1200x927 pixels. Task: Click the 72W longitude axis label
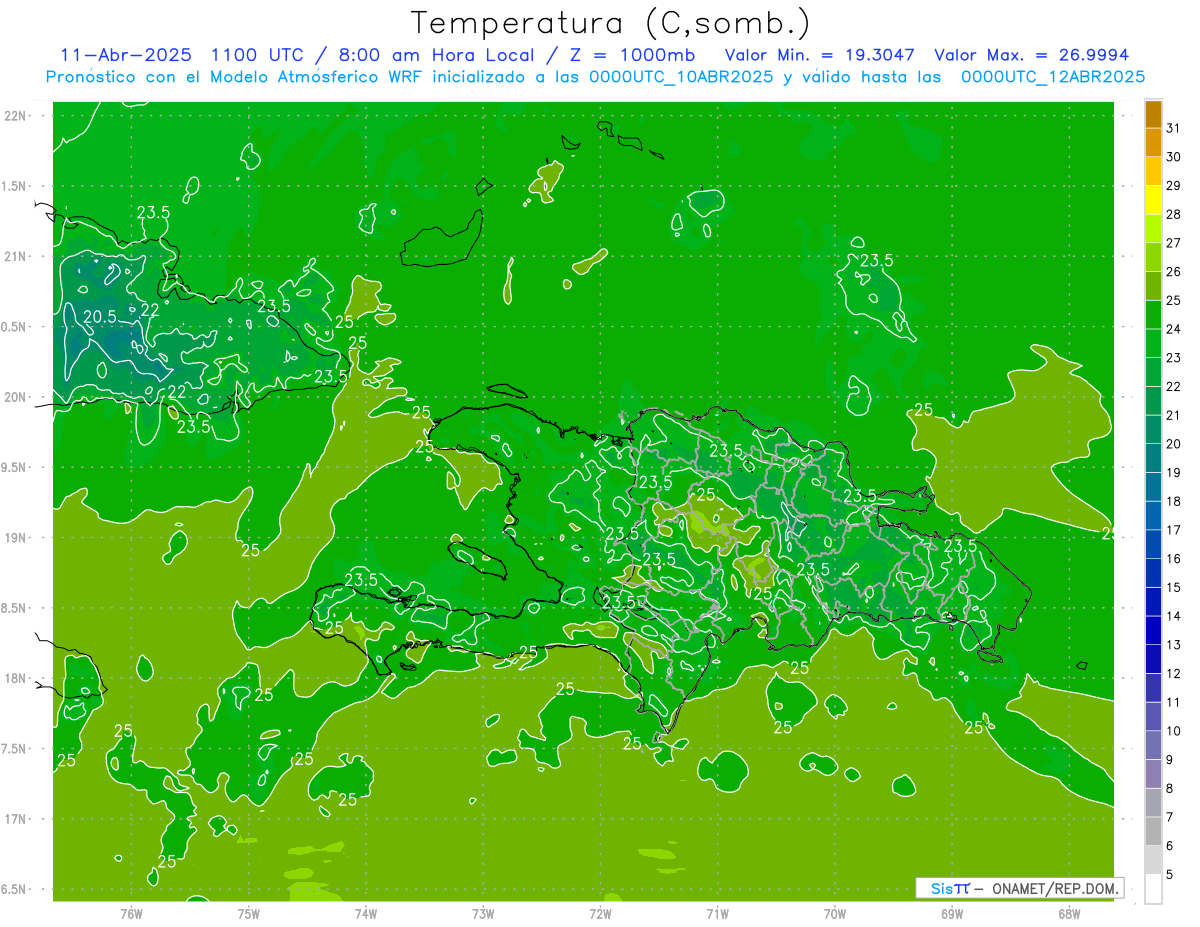click(x=600, y=914)
